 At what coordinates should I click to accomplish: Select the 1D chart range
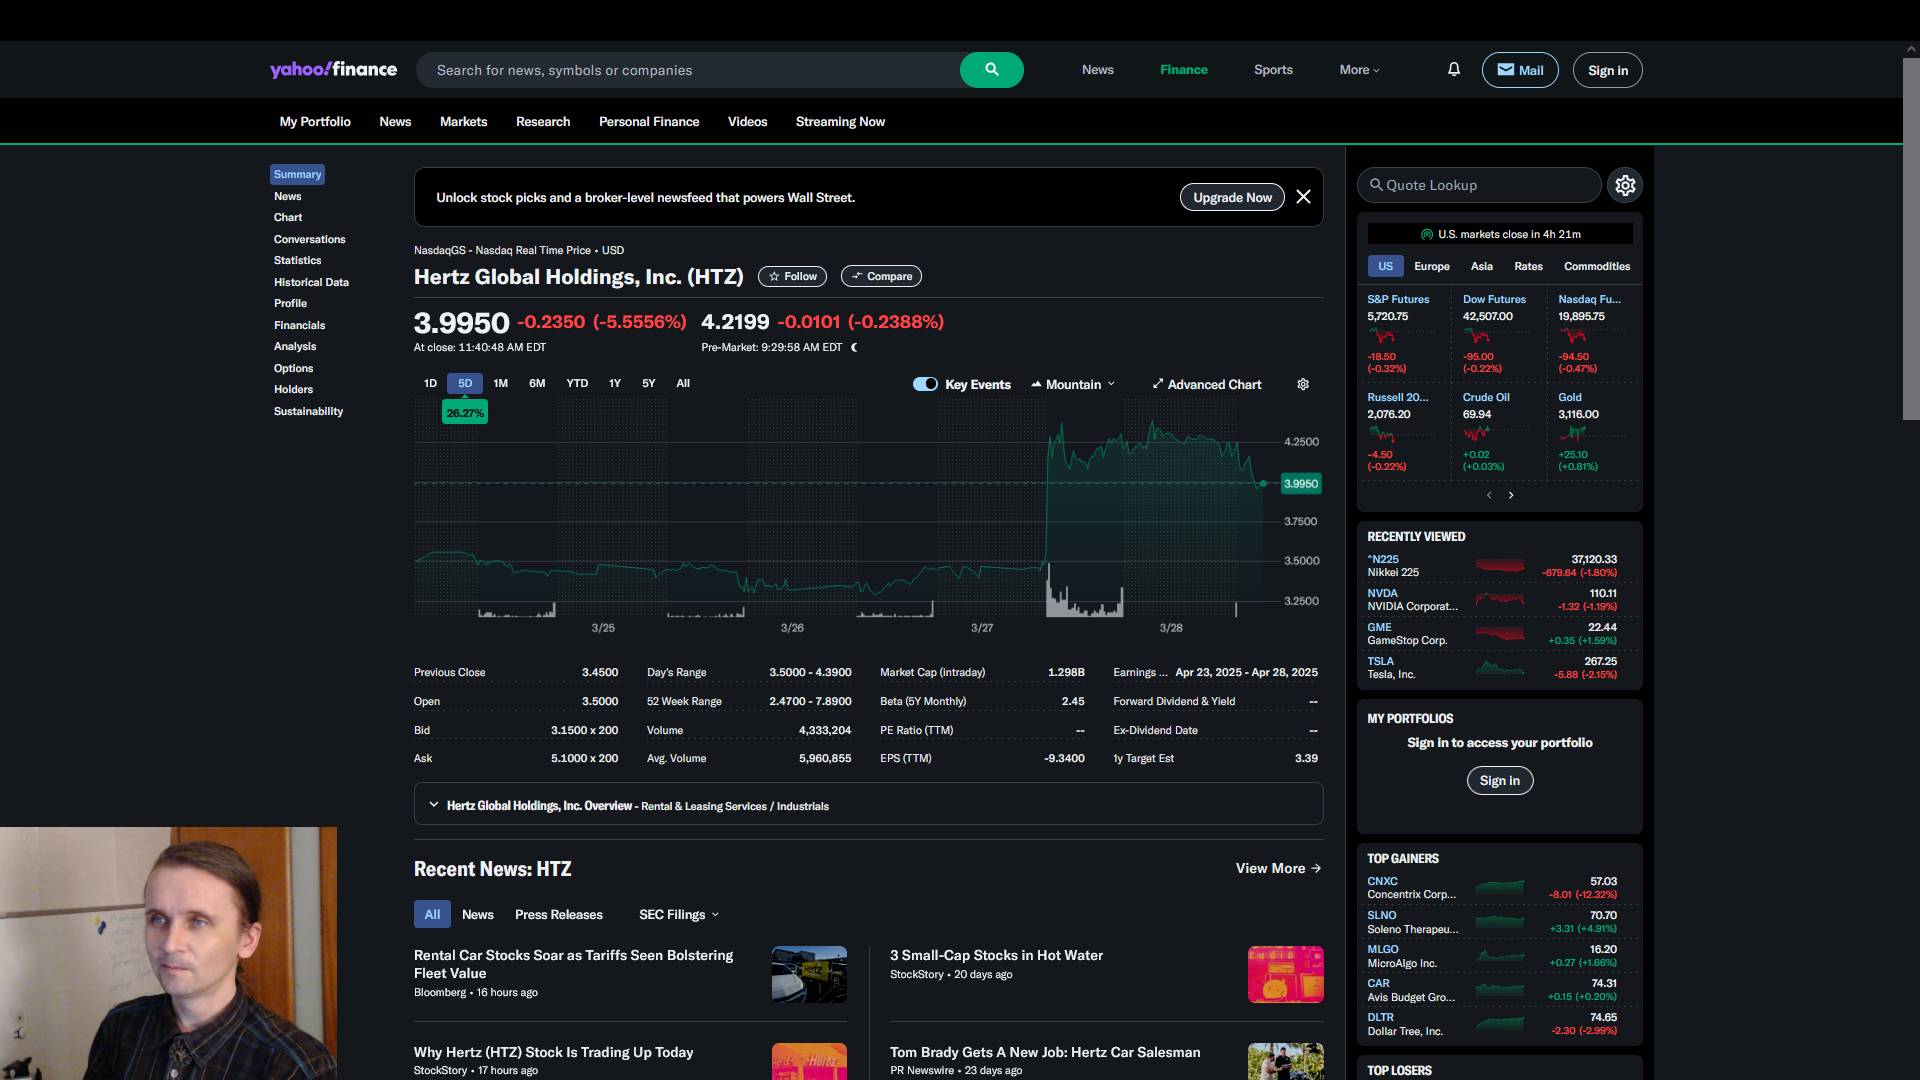click(430, 383)
